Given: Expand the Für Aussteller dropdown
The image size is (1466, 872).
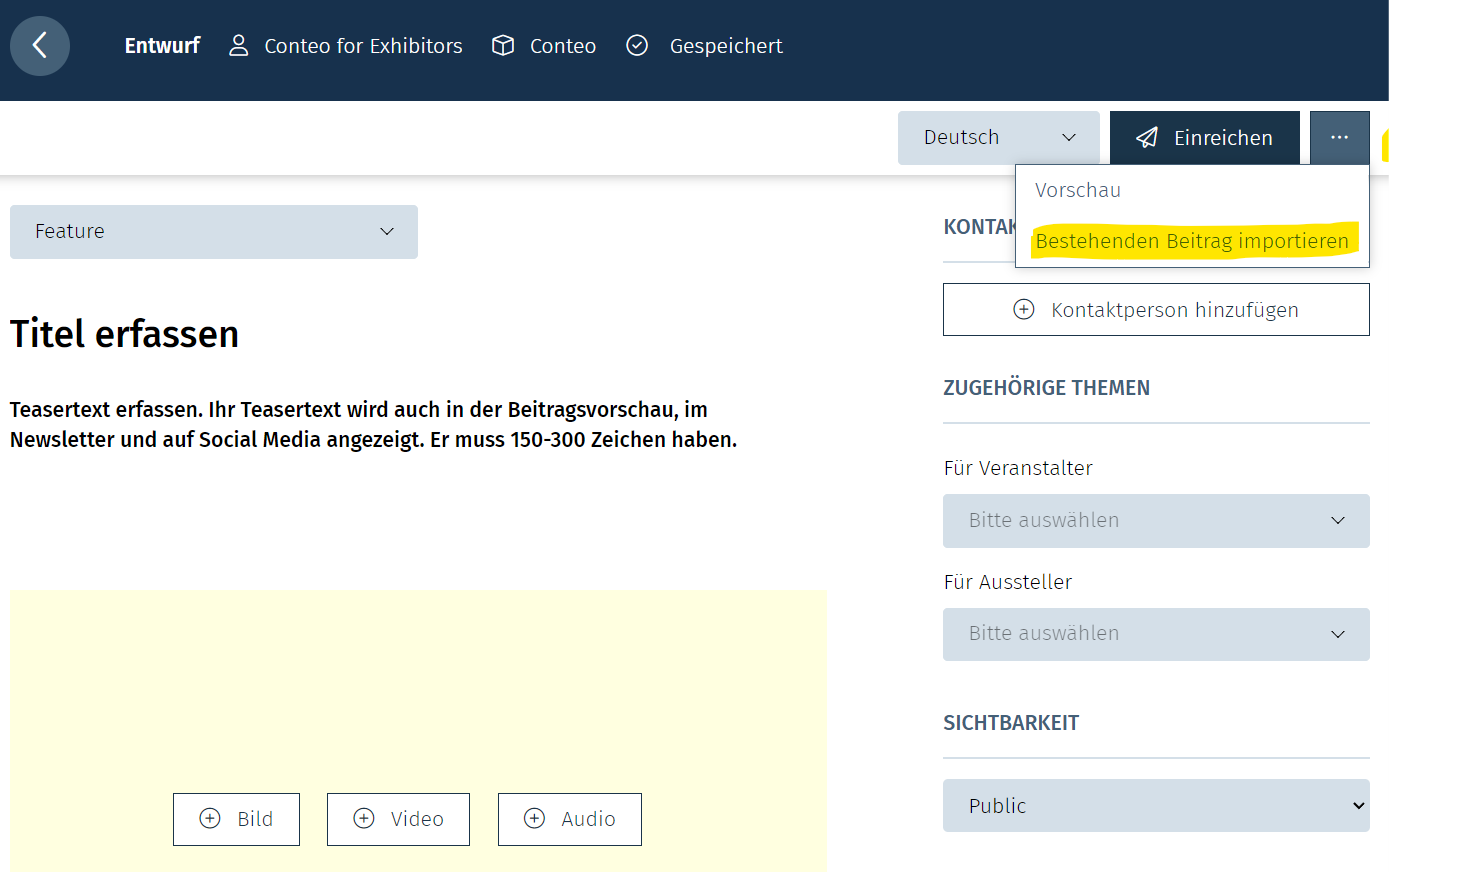Looking at the screenshot, I should click(1156, 634).
